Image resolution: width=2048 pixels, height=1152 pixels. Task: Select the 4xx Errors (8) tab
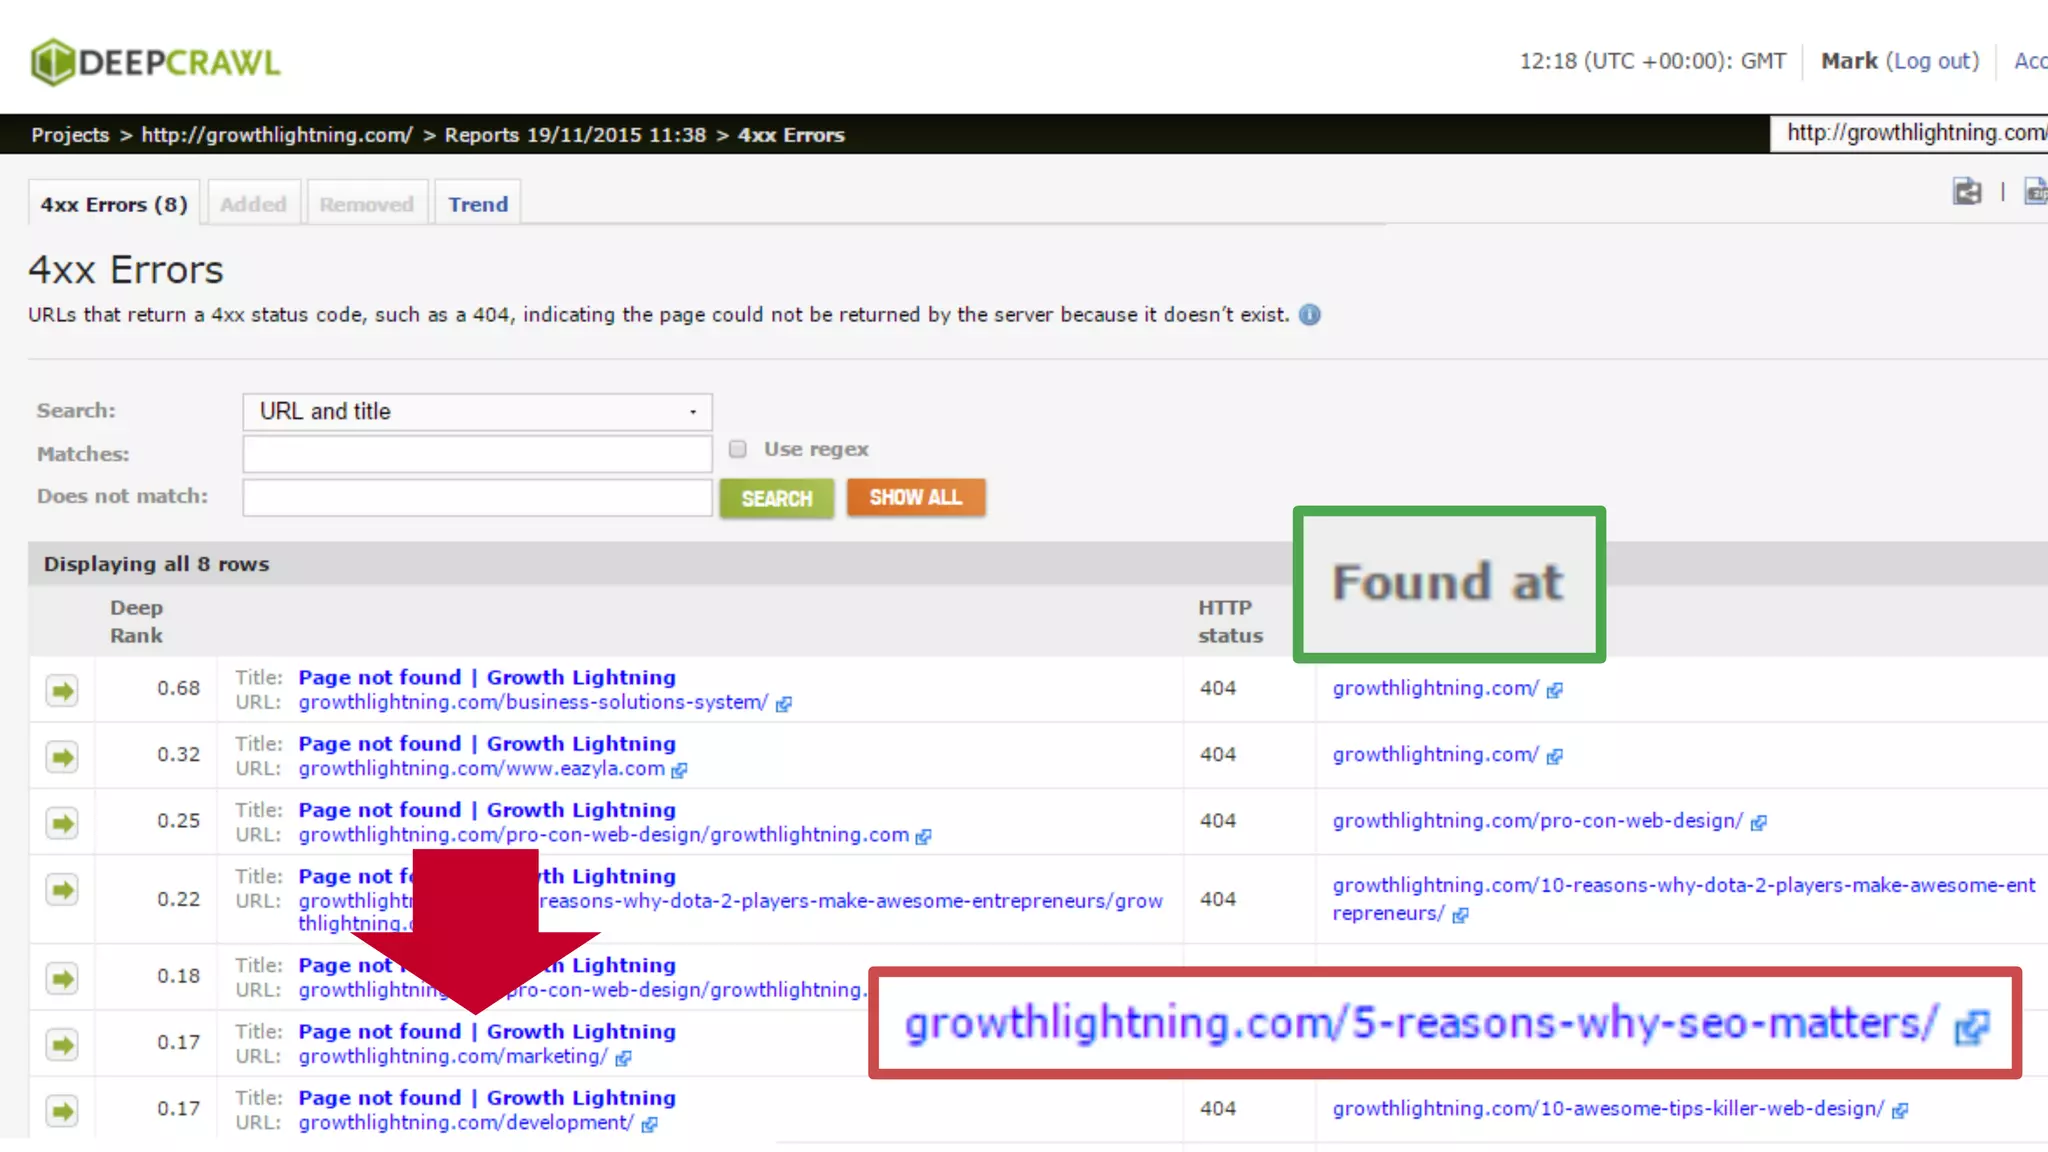tap(114, 204)
